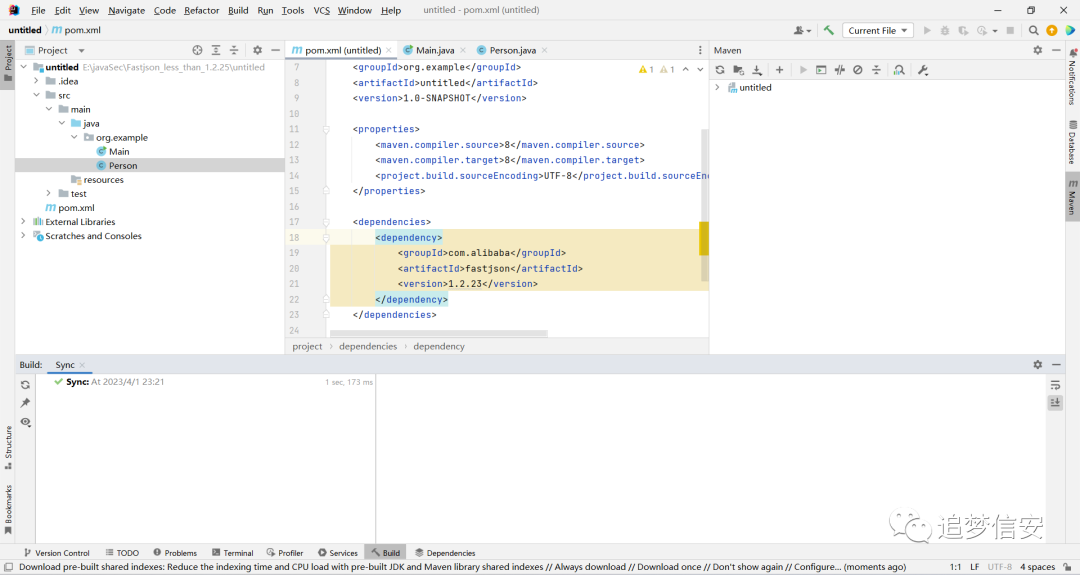Viewport: 1080px width, 575px height.
Task: Expand the test folder
Action: (x=49, y=194)
